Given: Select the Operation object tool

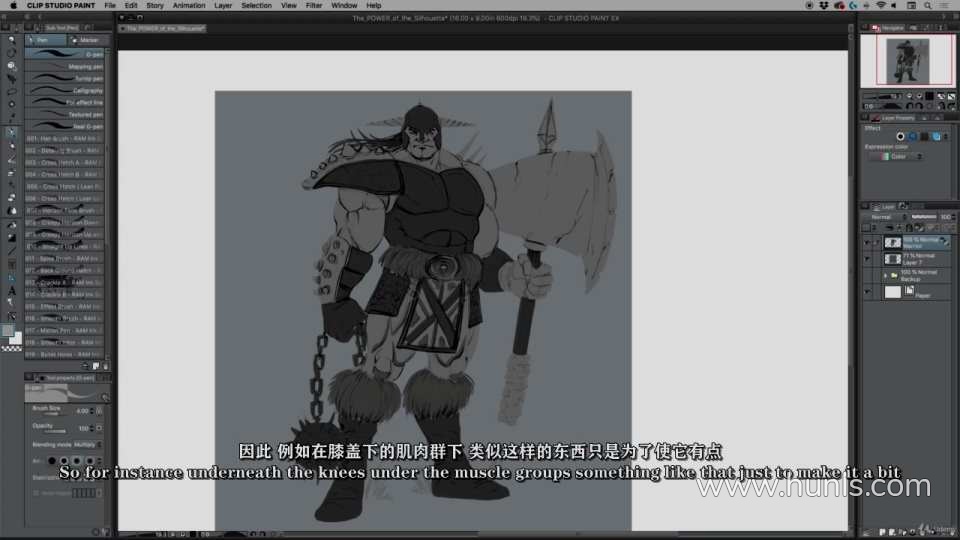Looking at the screenshot, I should tap(11, 66).
